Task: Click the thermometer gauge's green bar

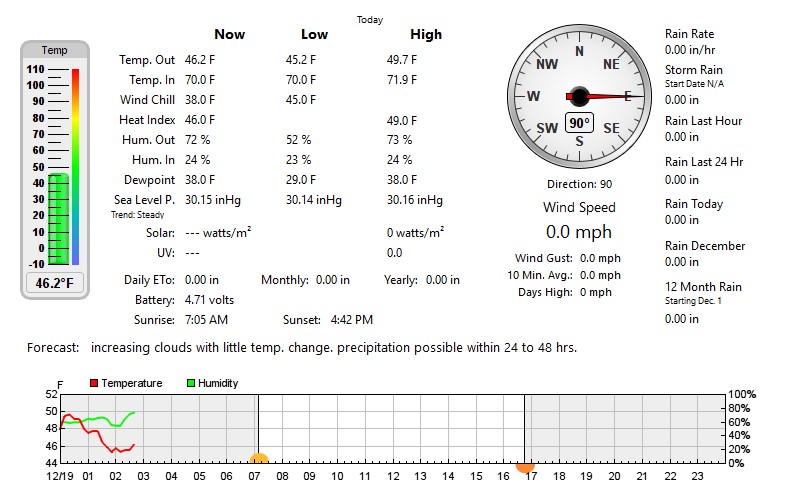Action: 58,218
